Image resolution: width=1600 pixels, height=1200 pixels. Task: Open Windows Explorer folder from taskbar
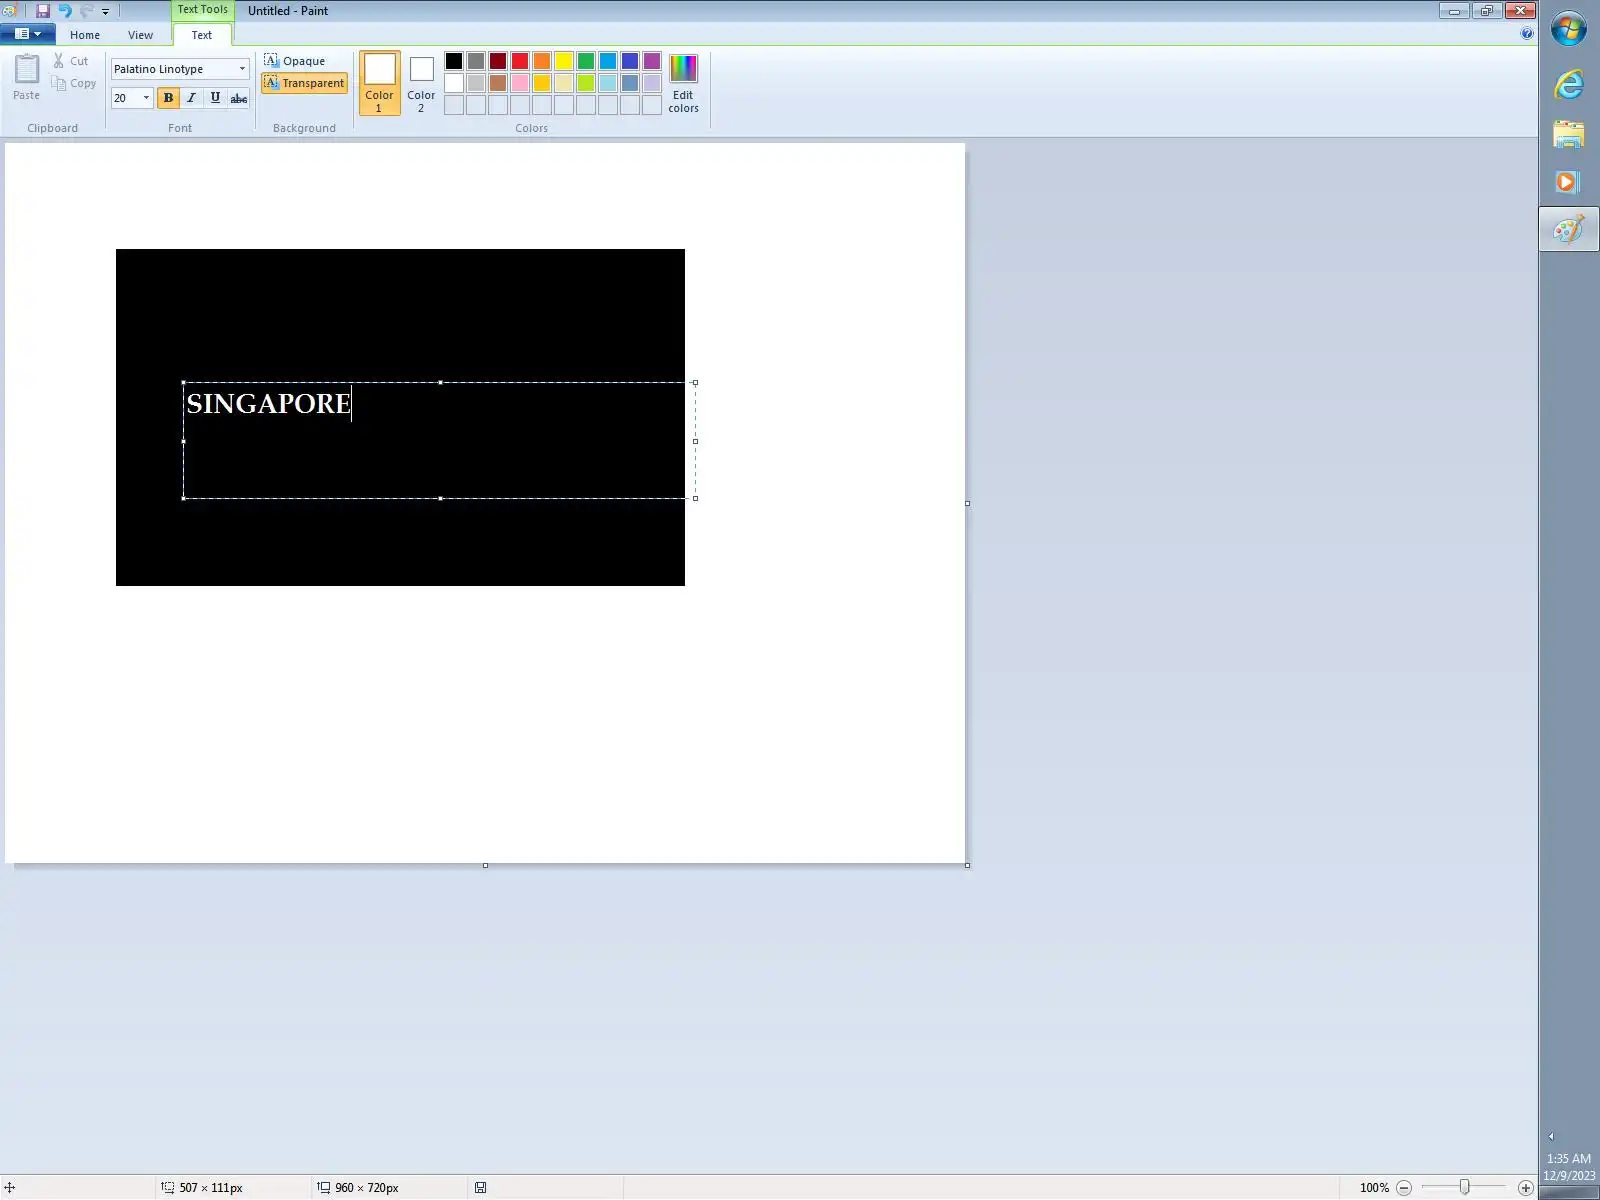click(1569, 134)
